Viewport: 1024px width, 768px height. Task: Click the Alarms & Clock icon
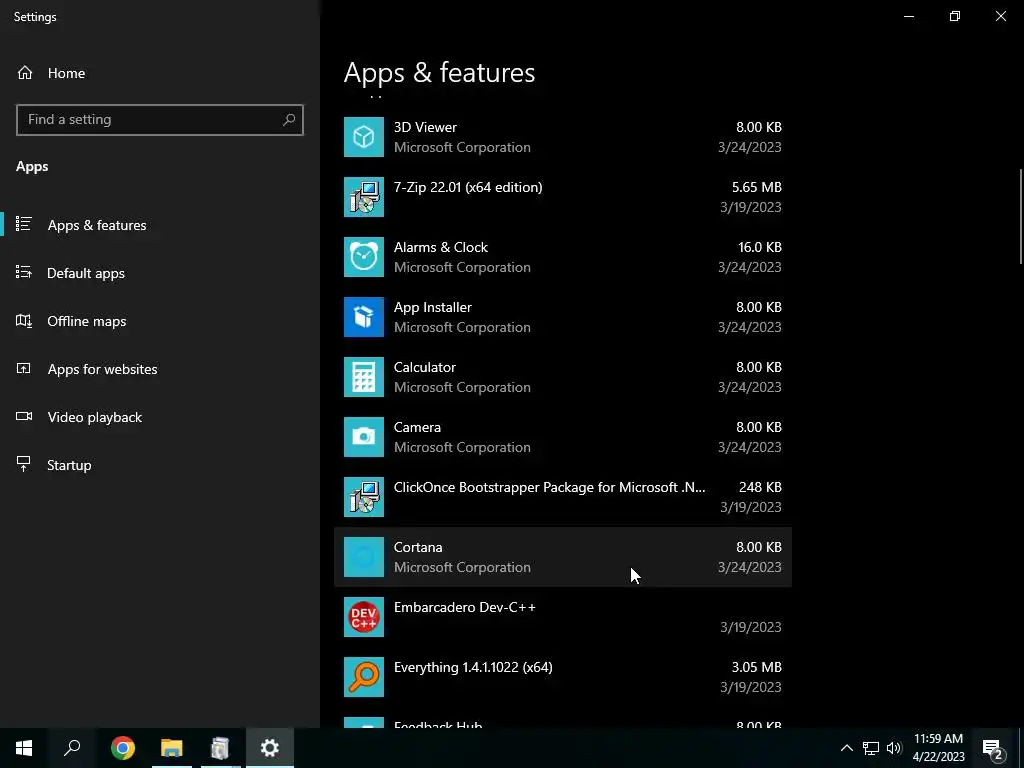tap(364, 257)
